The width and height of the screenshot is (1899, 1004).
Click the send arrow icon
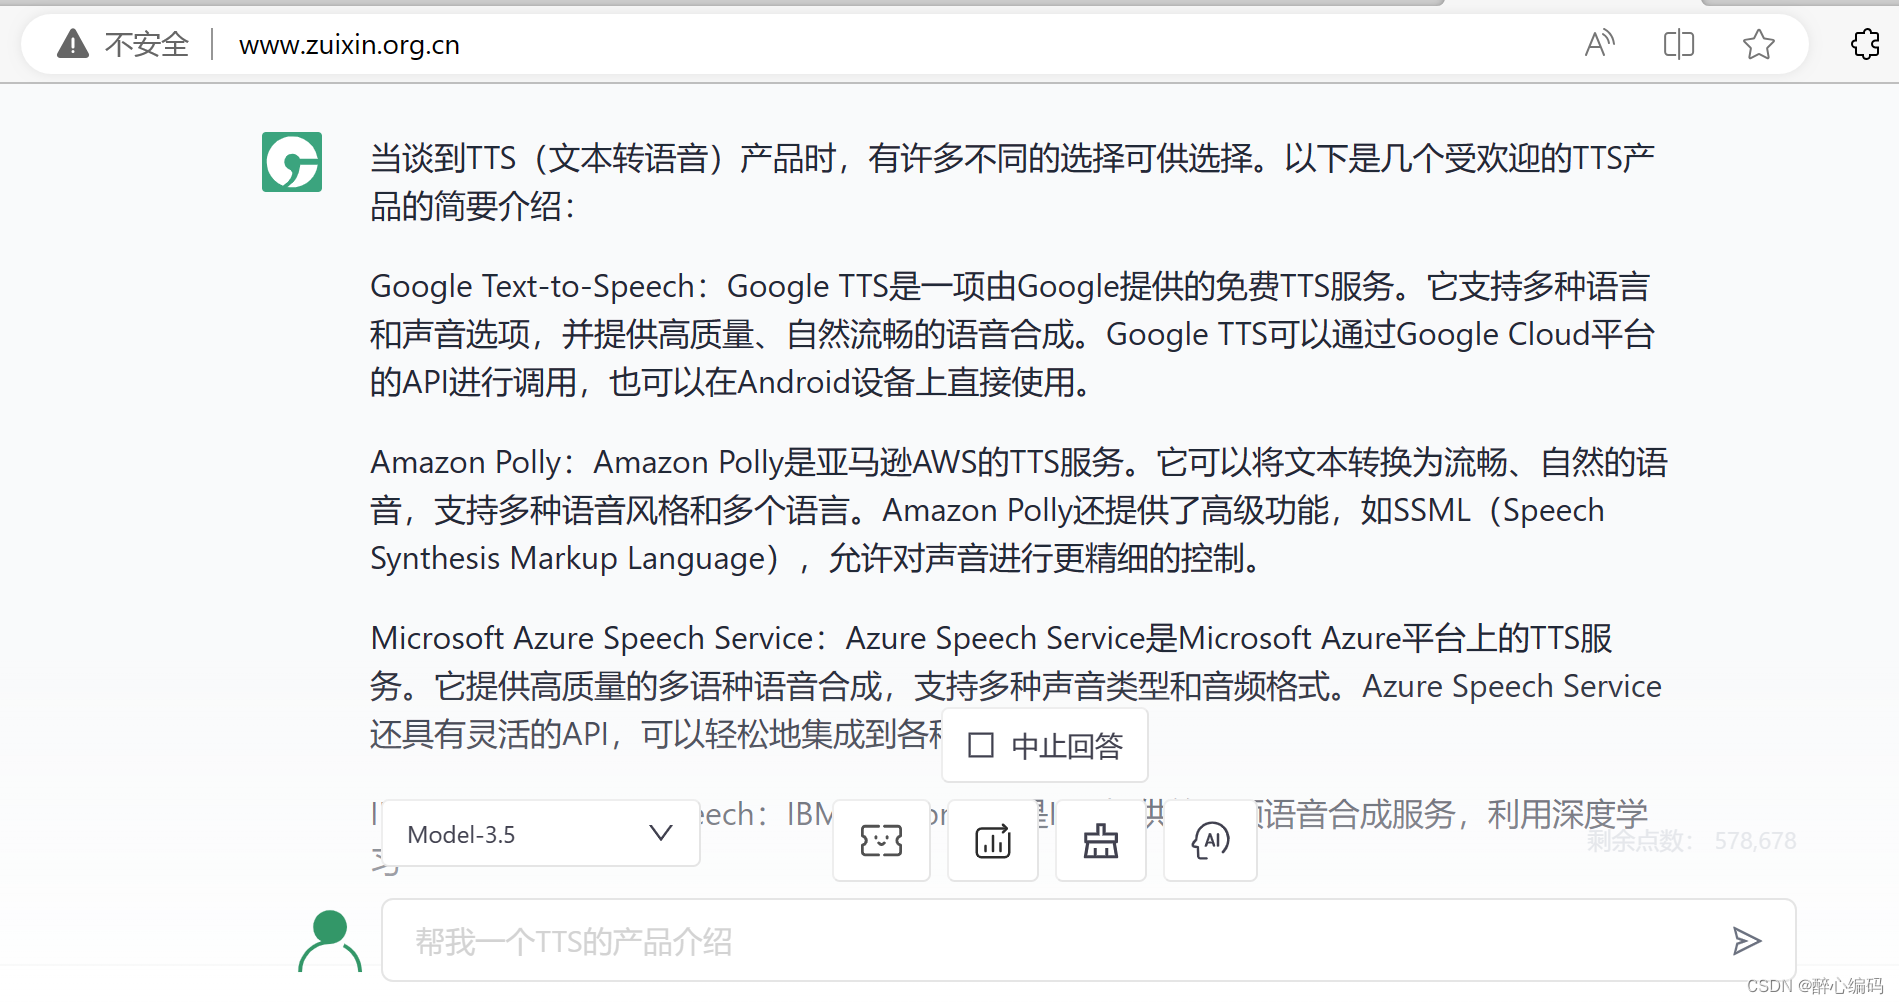click(1746, 941)
